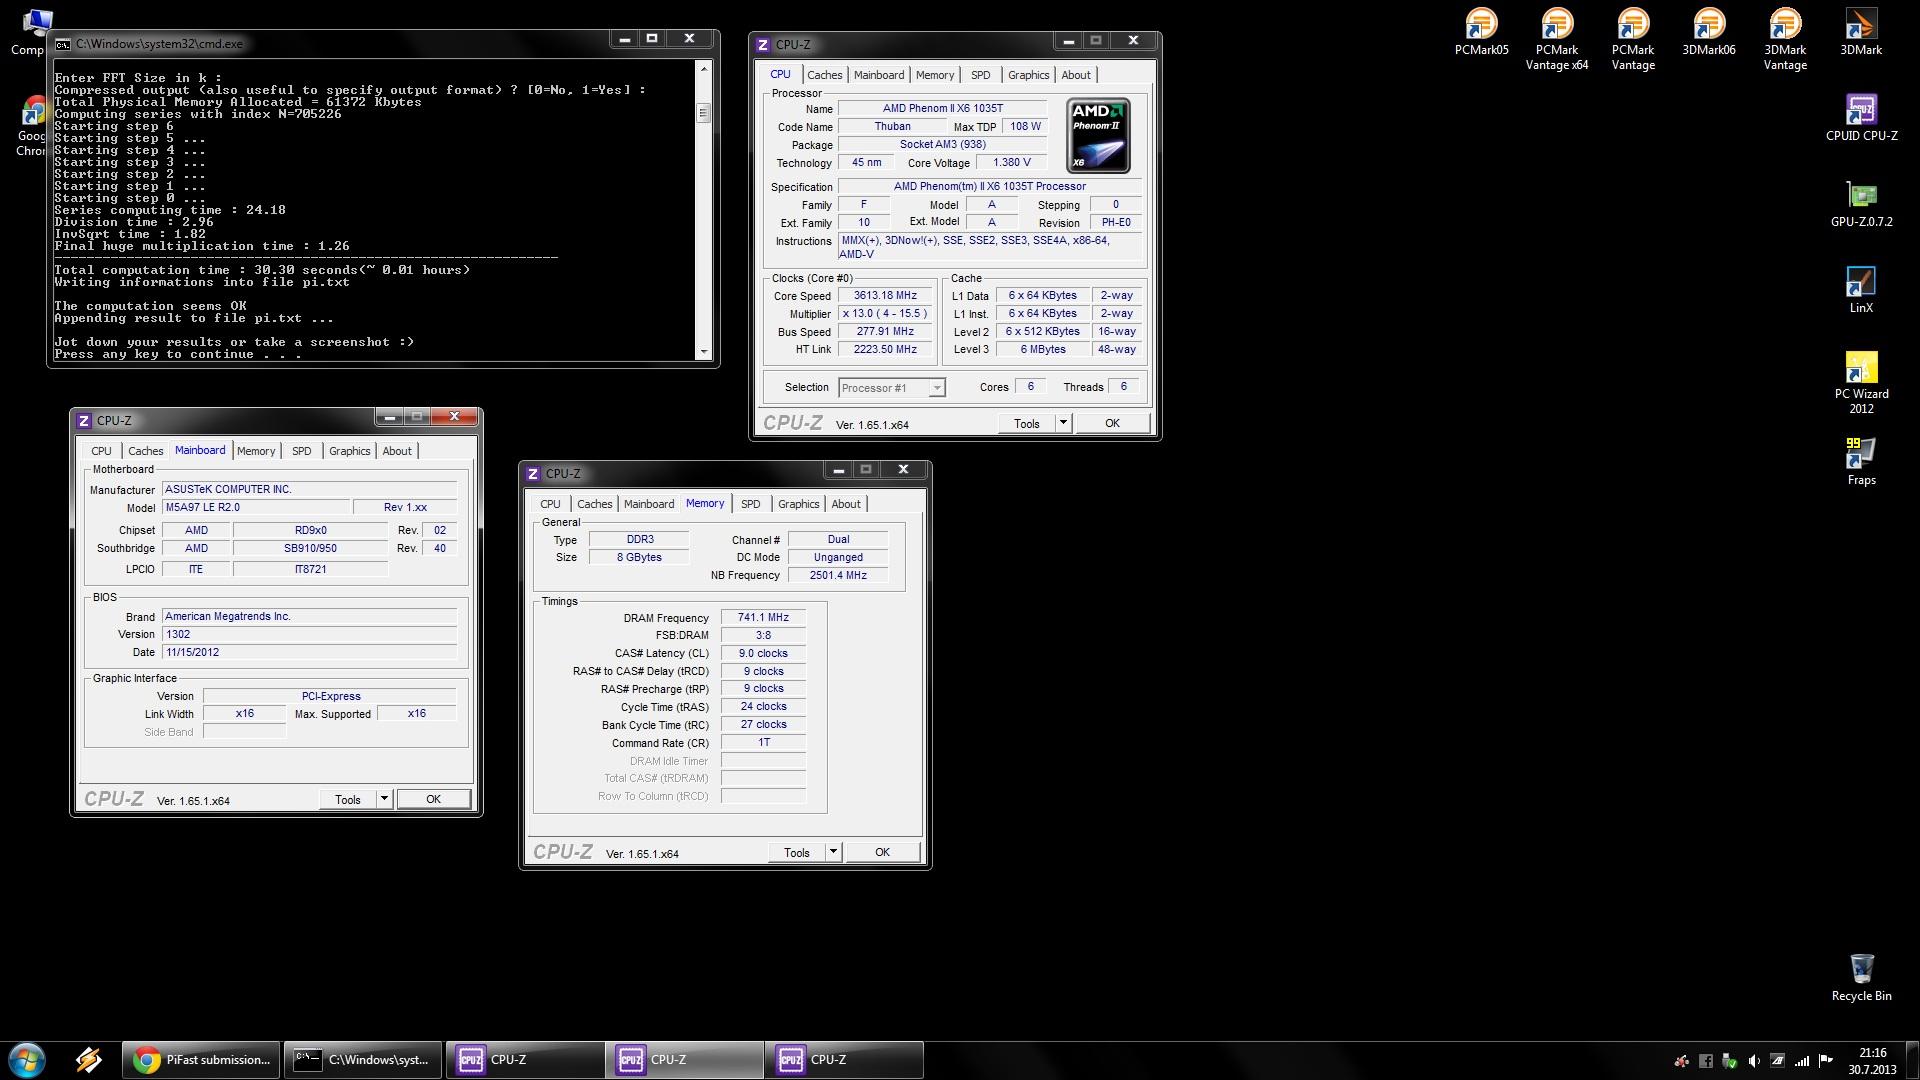Expand Tools dropdown arrow in the CPU tab window

(1063, 423)
